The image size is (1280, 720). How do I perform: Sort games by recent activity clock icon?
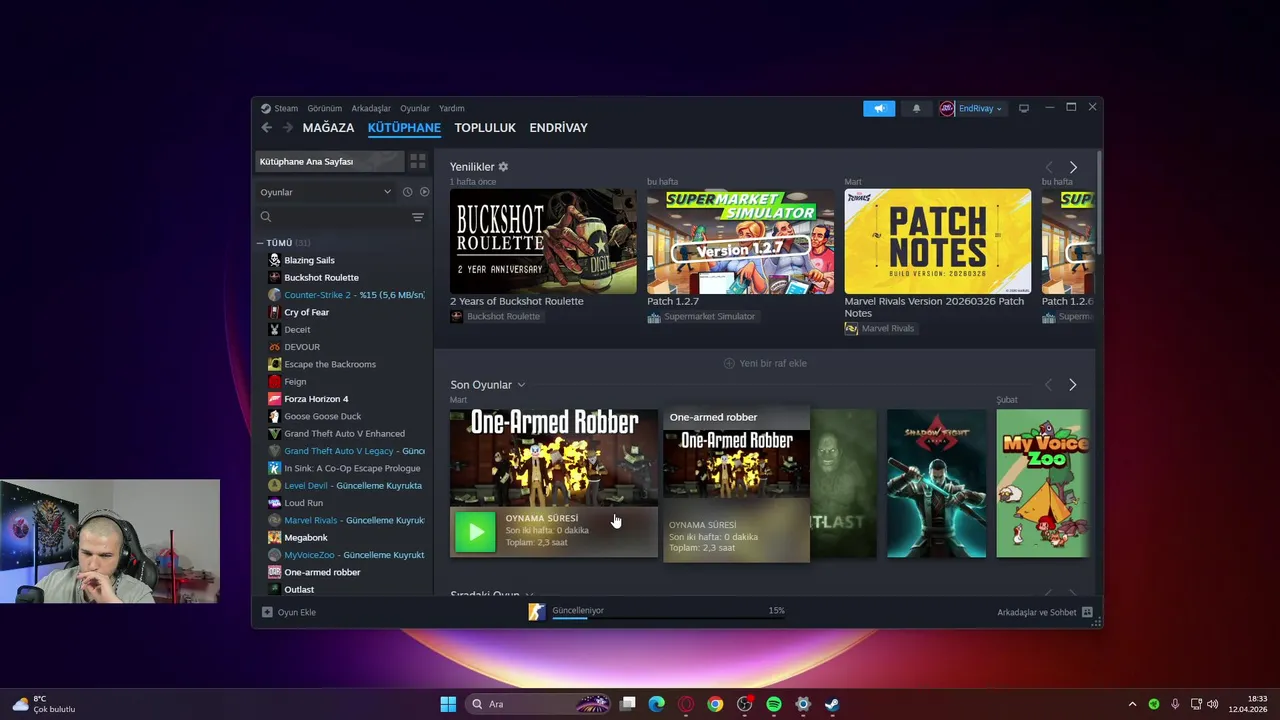click(408, 192)
